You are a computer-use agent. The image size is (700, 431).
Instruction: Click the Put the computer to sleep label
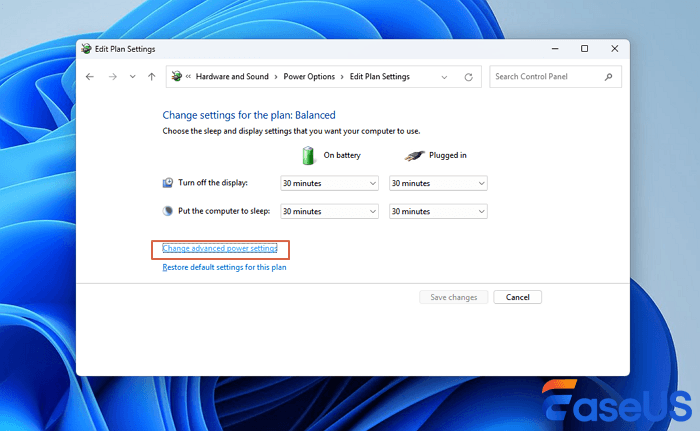[x=224, y=211]
